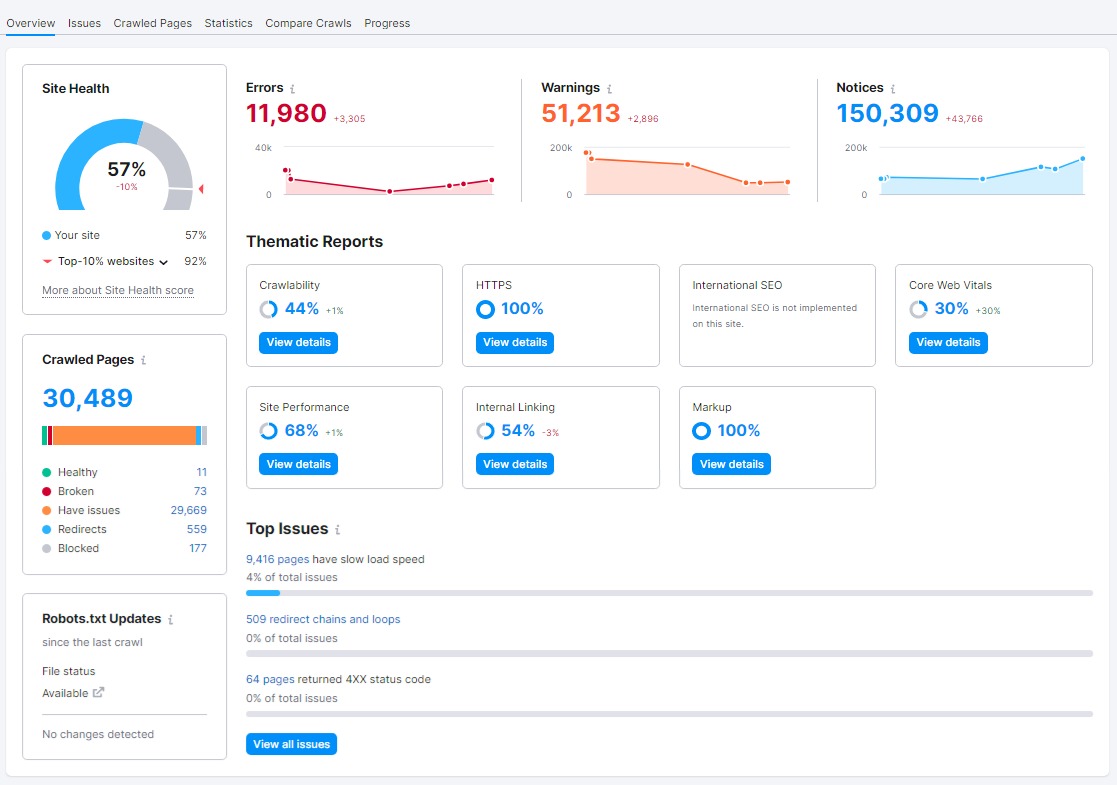Open 509 redirect chains and loops link

[x=323, y=619]
